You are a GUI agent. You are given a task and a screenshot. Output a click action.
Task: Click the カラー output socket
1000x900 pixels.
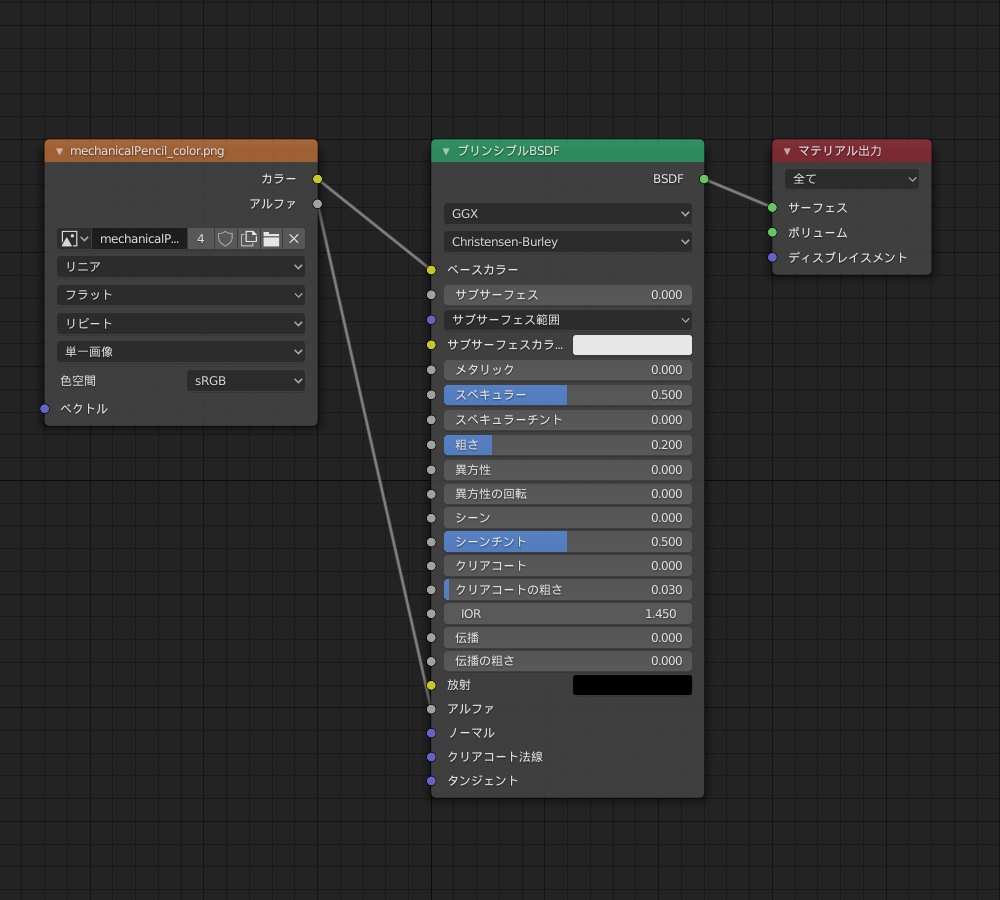(x=318, y=179)
